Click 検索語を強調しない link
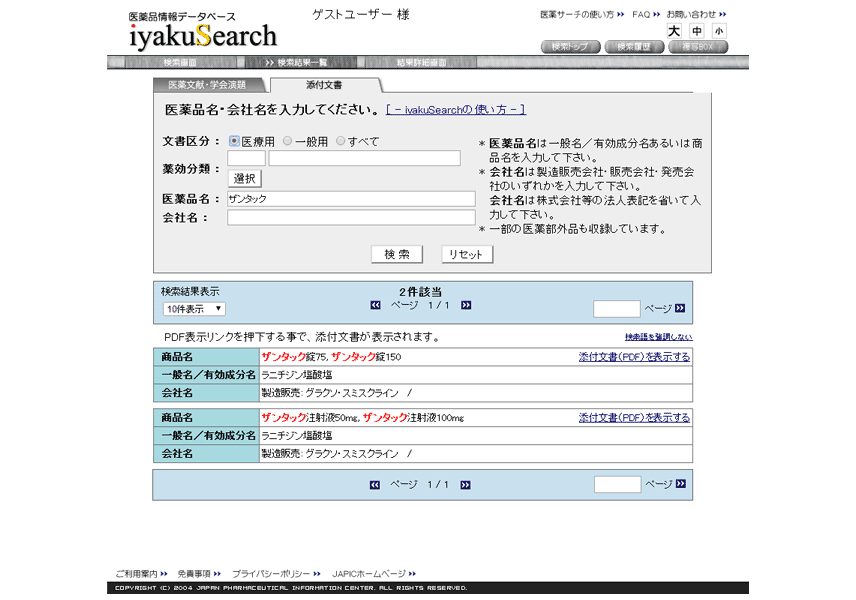The width and height of the screenshot is (856, 600). click(x=658, y=337)
